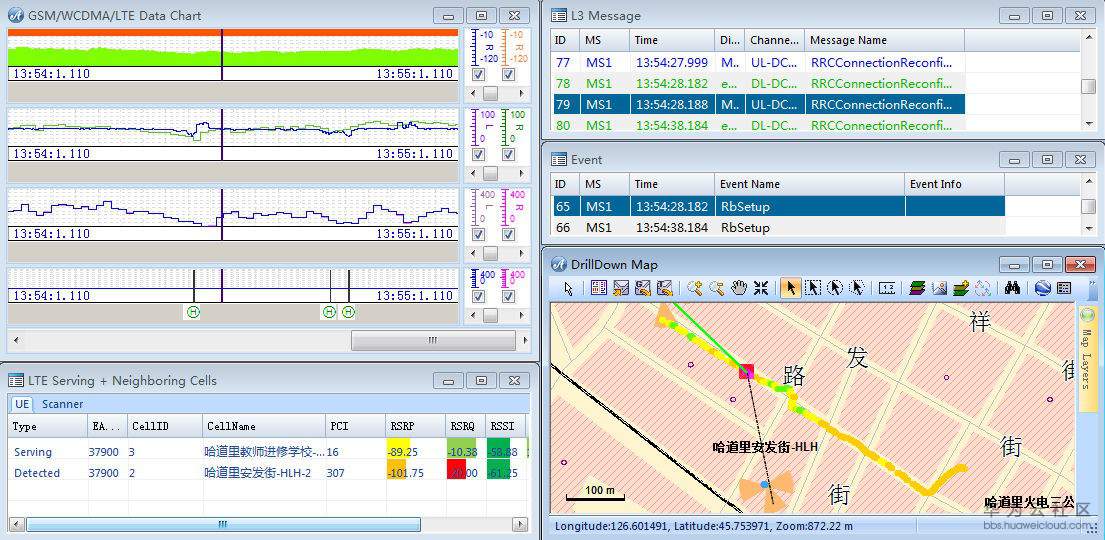Uncheck right orange checkbox under -10/-120 scale
Viewport: 1105px width, 540px height.
coord(508,75)
